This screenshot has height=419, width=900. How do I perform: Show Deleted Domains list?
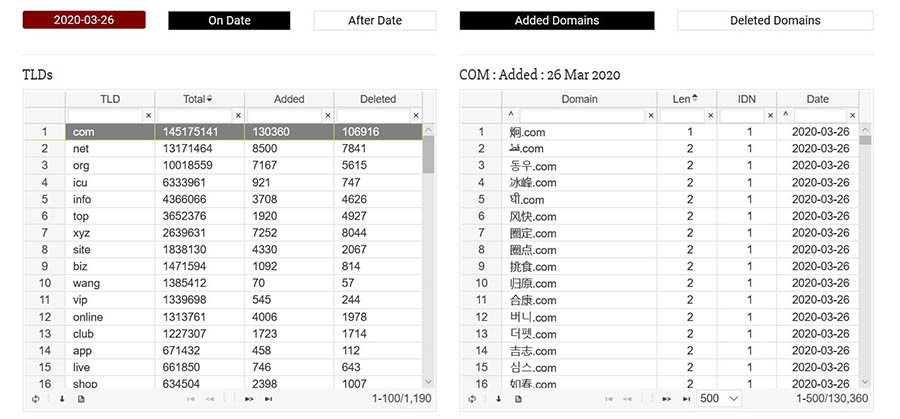coord(775,20)
